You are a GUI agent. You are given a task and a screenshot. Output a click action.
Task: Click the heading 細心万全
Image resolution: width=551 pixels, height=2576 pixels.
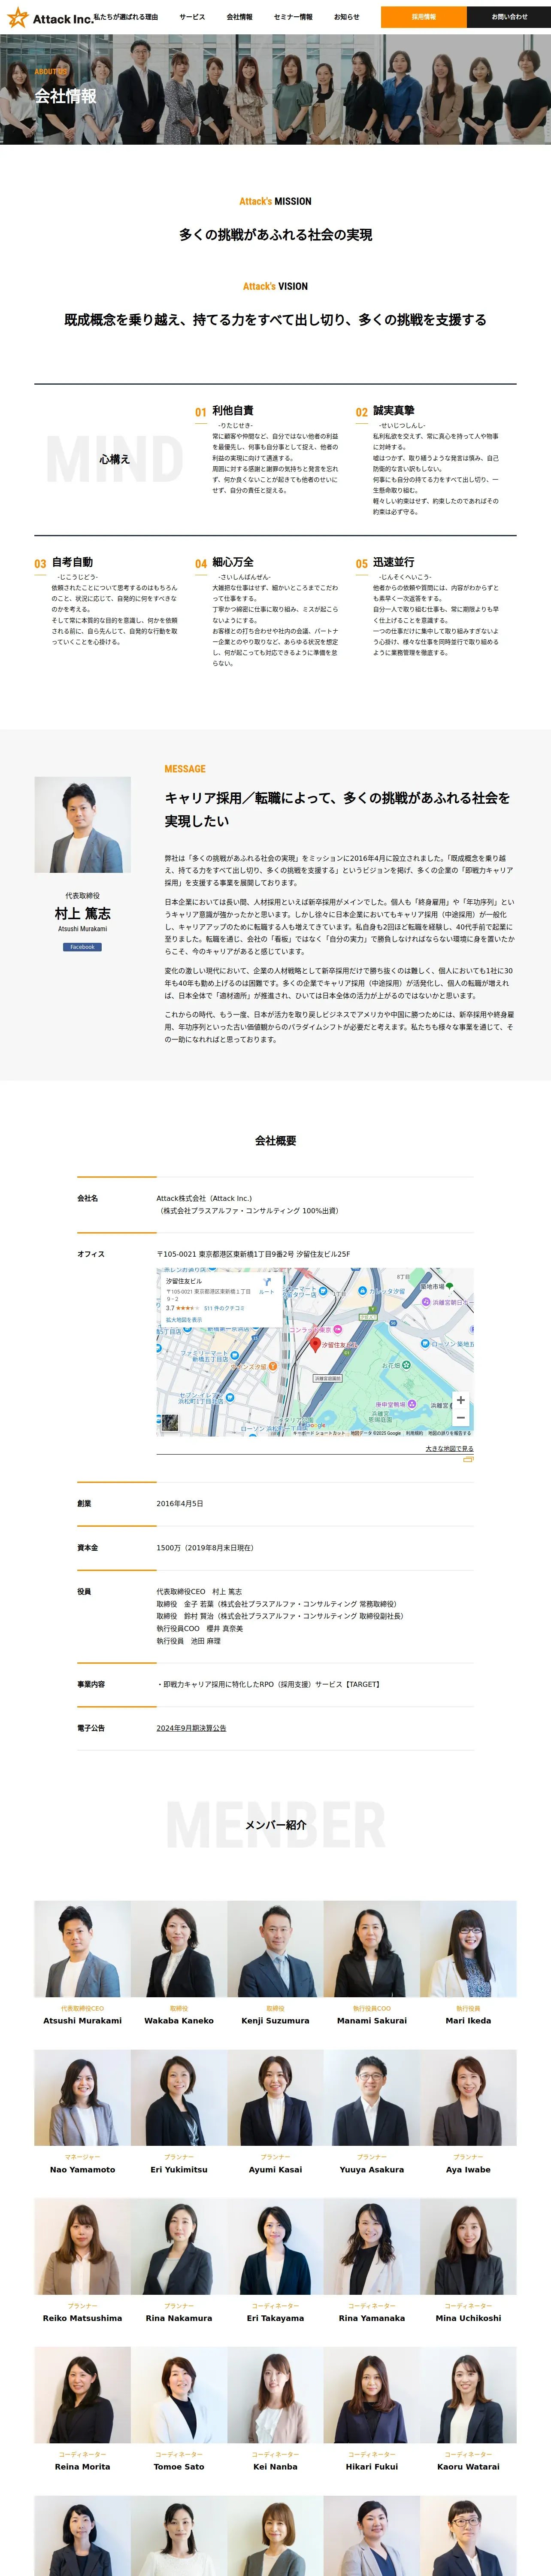coord(233,562)
